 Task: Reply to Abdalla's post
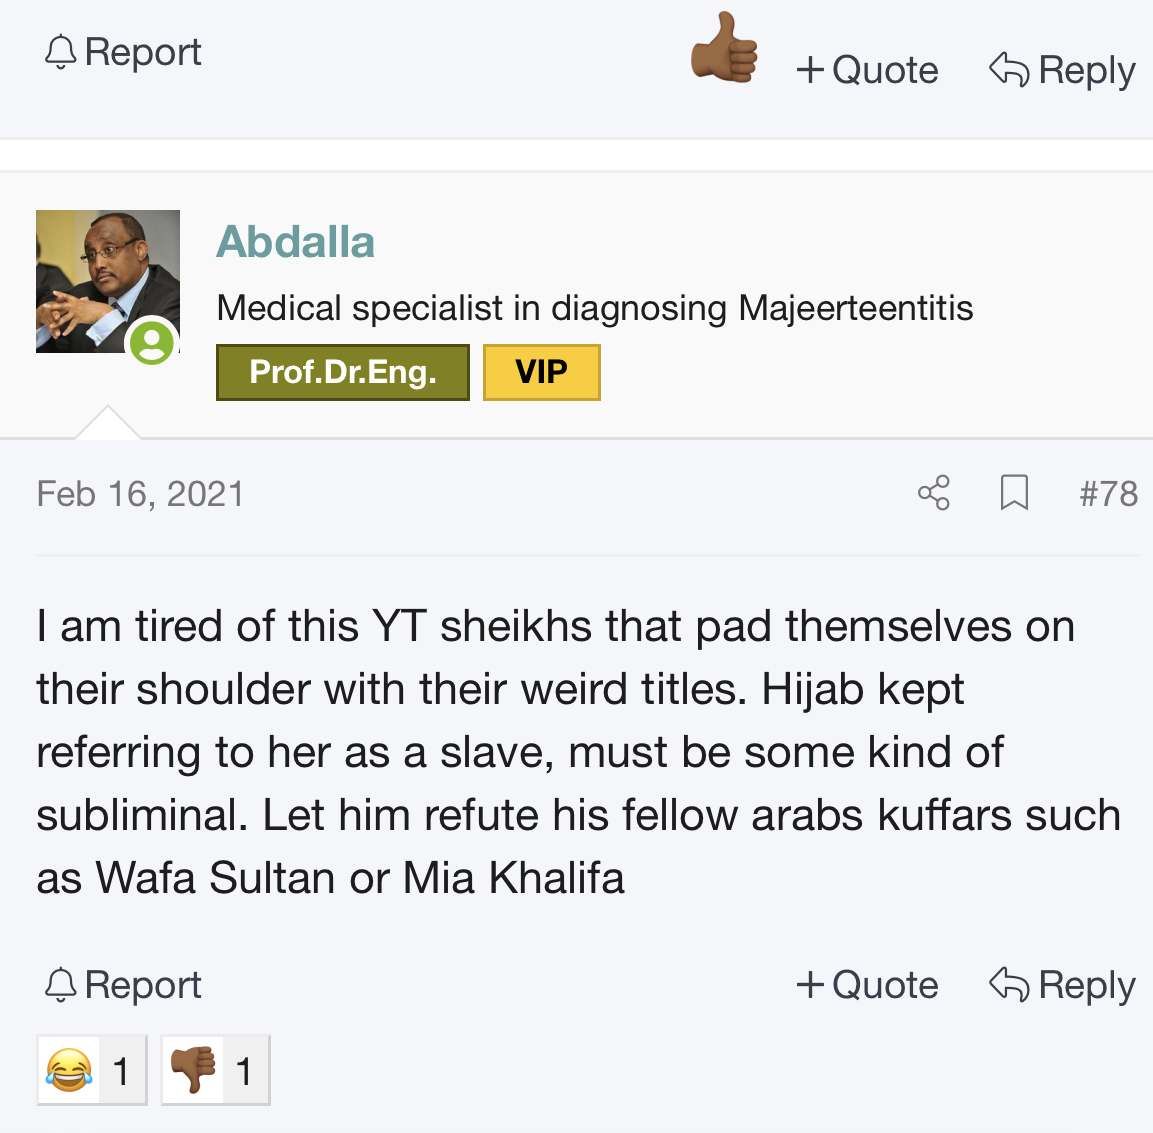click(x=1062, y=985)
